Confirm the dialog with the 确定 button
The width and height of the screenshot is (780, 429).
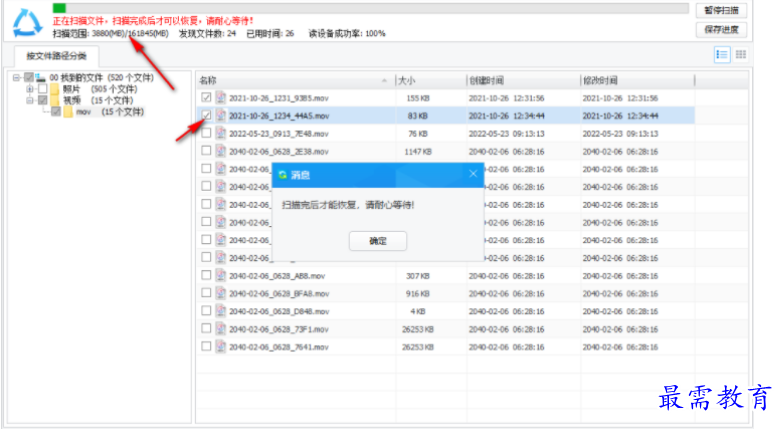click(x=378, y=241)
